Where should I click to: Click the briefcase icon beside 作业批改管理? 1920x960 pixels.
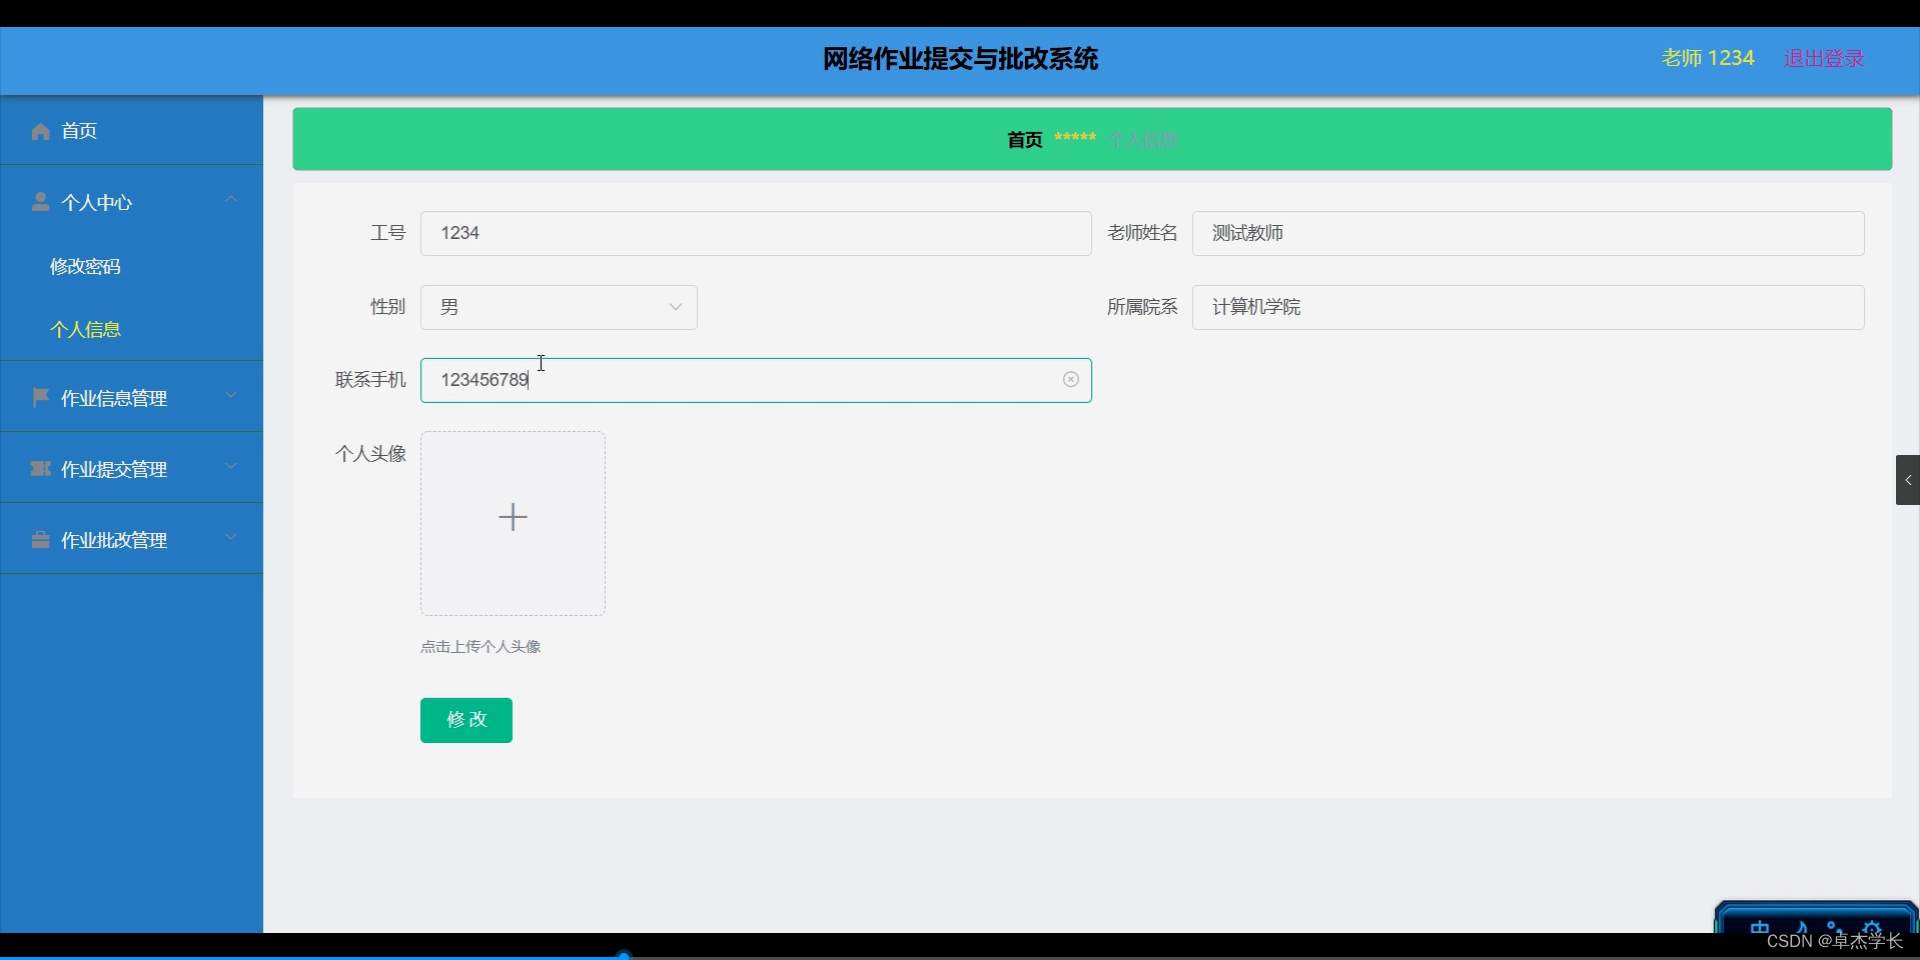[40, 540]
